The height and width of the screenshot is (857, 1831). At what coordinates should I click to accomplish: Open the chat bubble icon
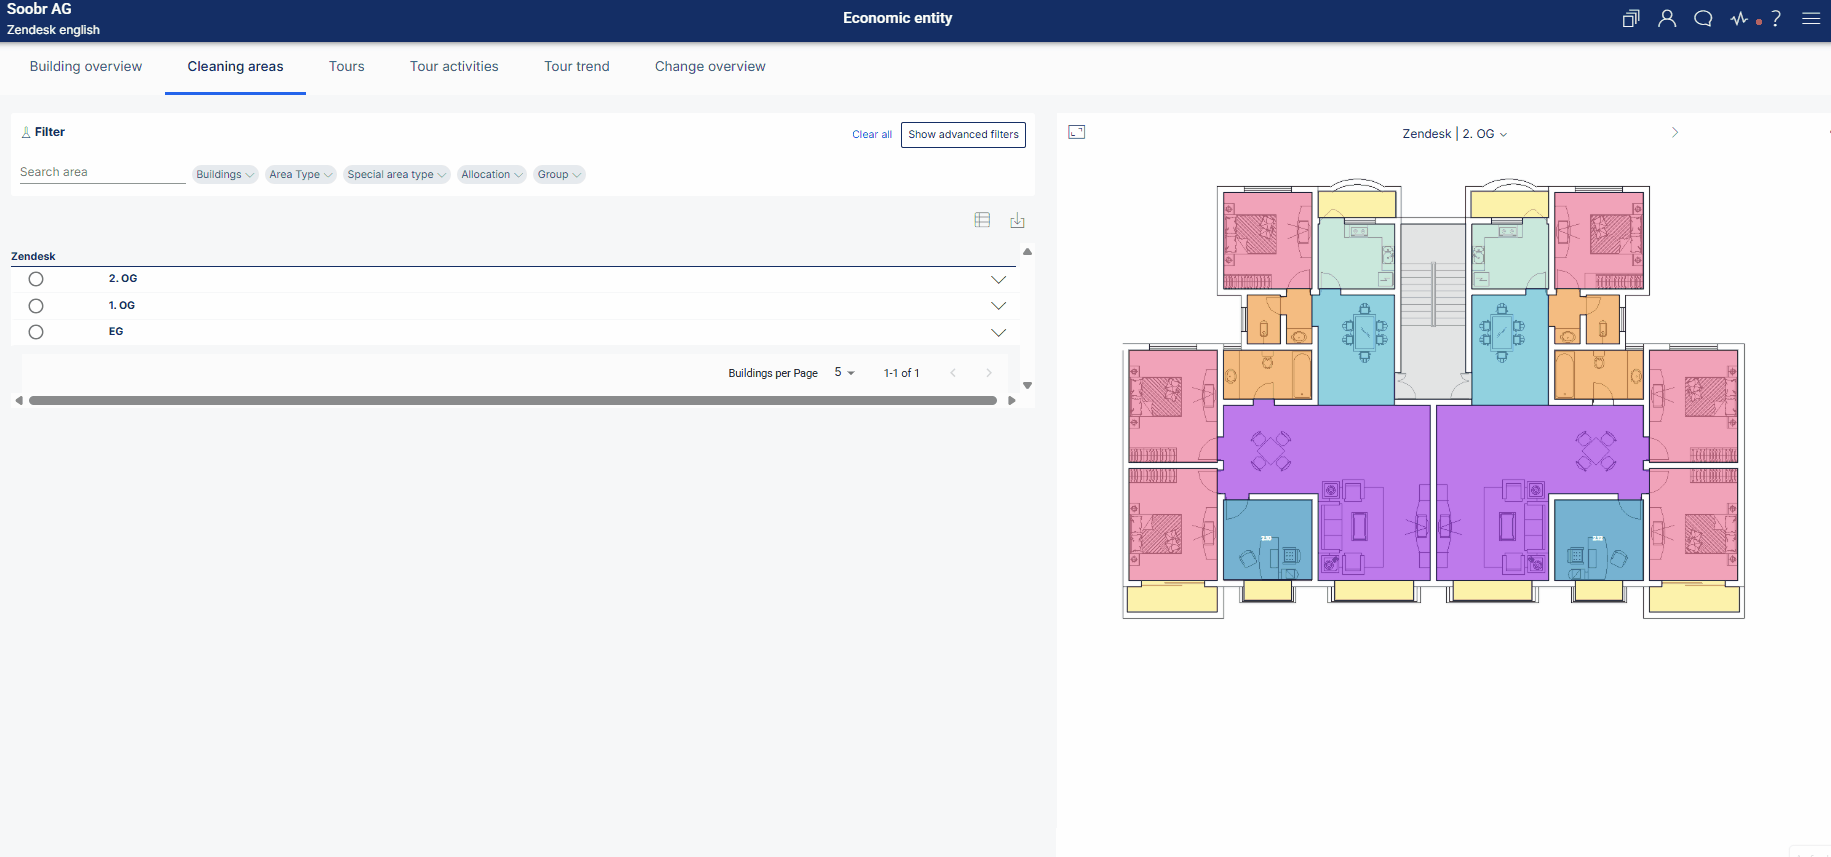tap(1703, 18)
